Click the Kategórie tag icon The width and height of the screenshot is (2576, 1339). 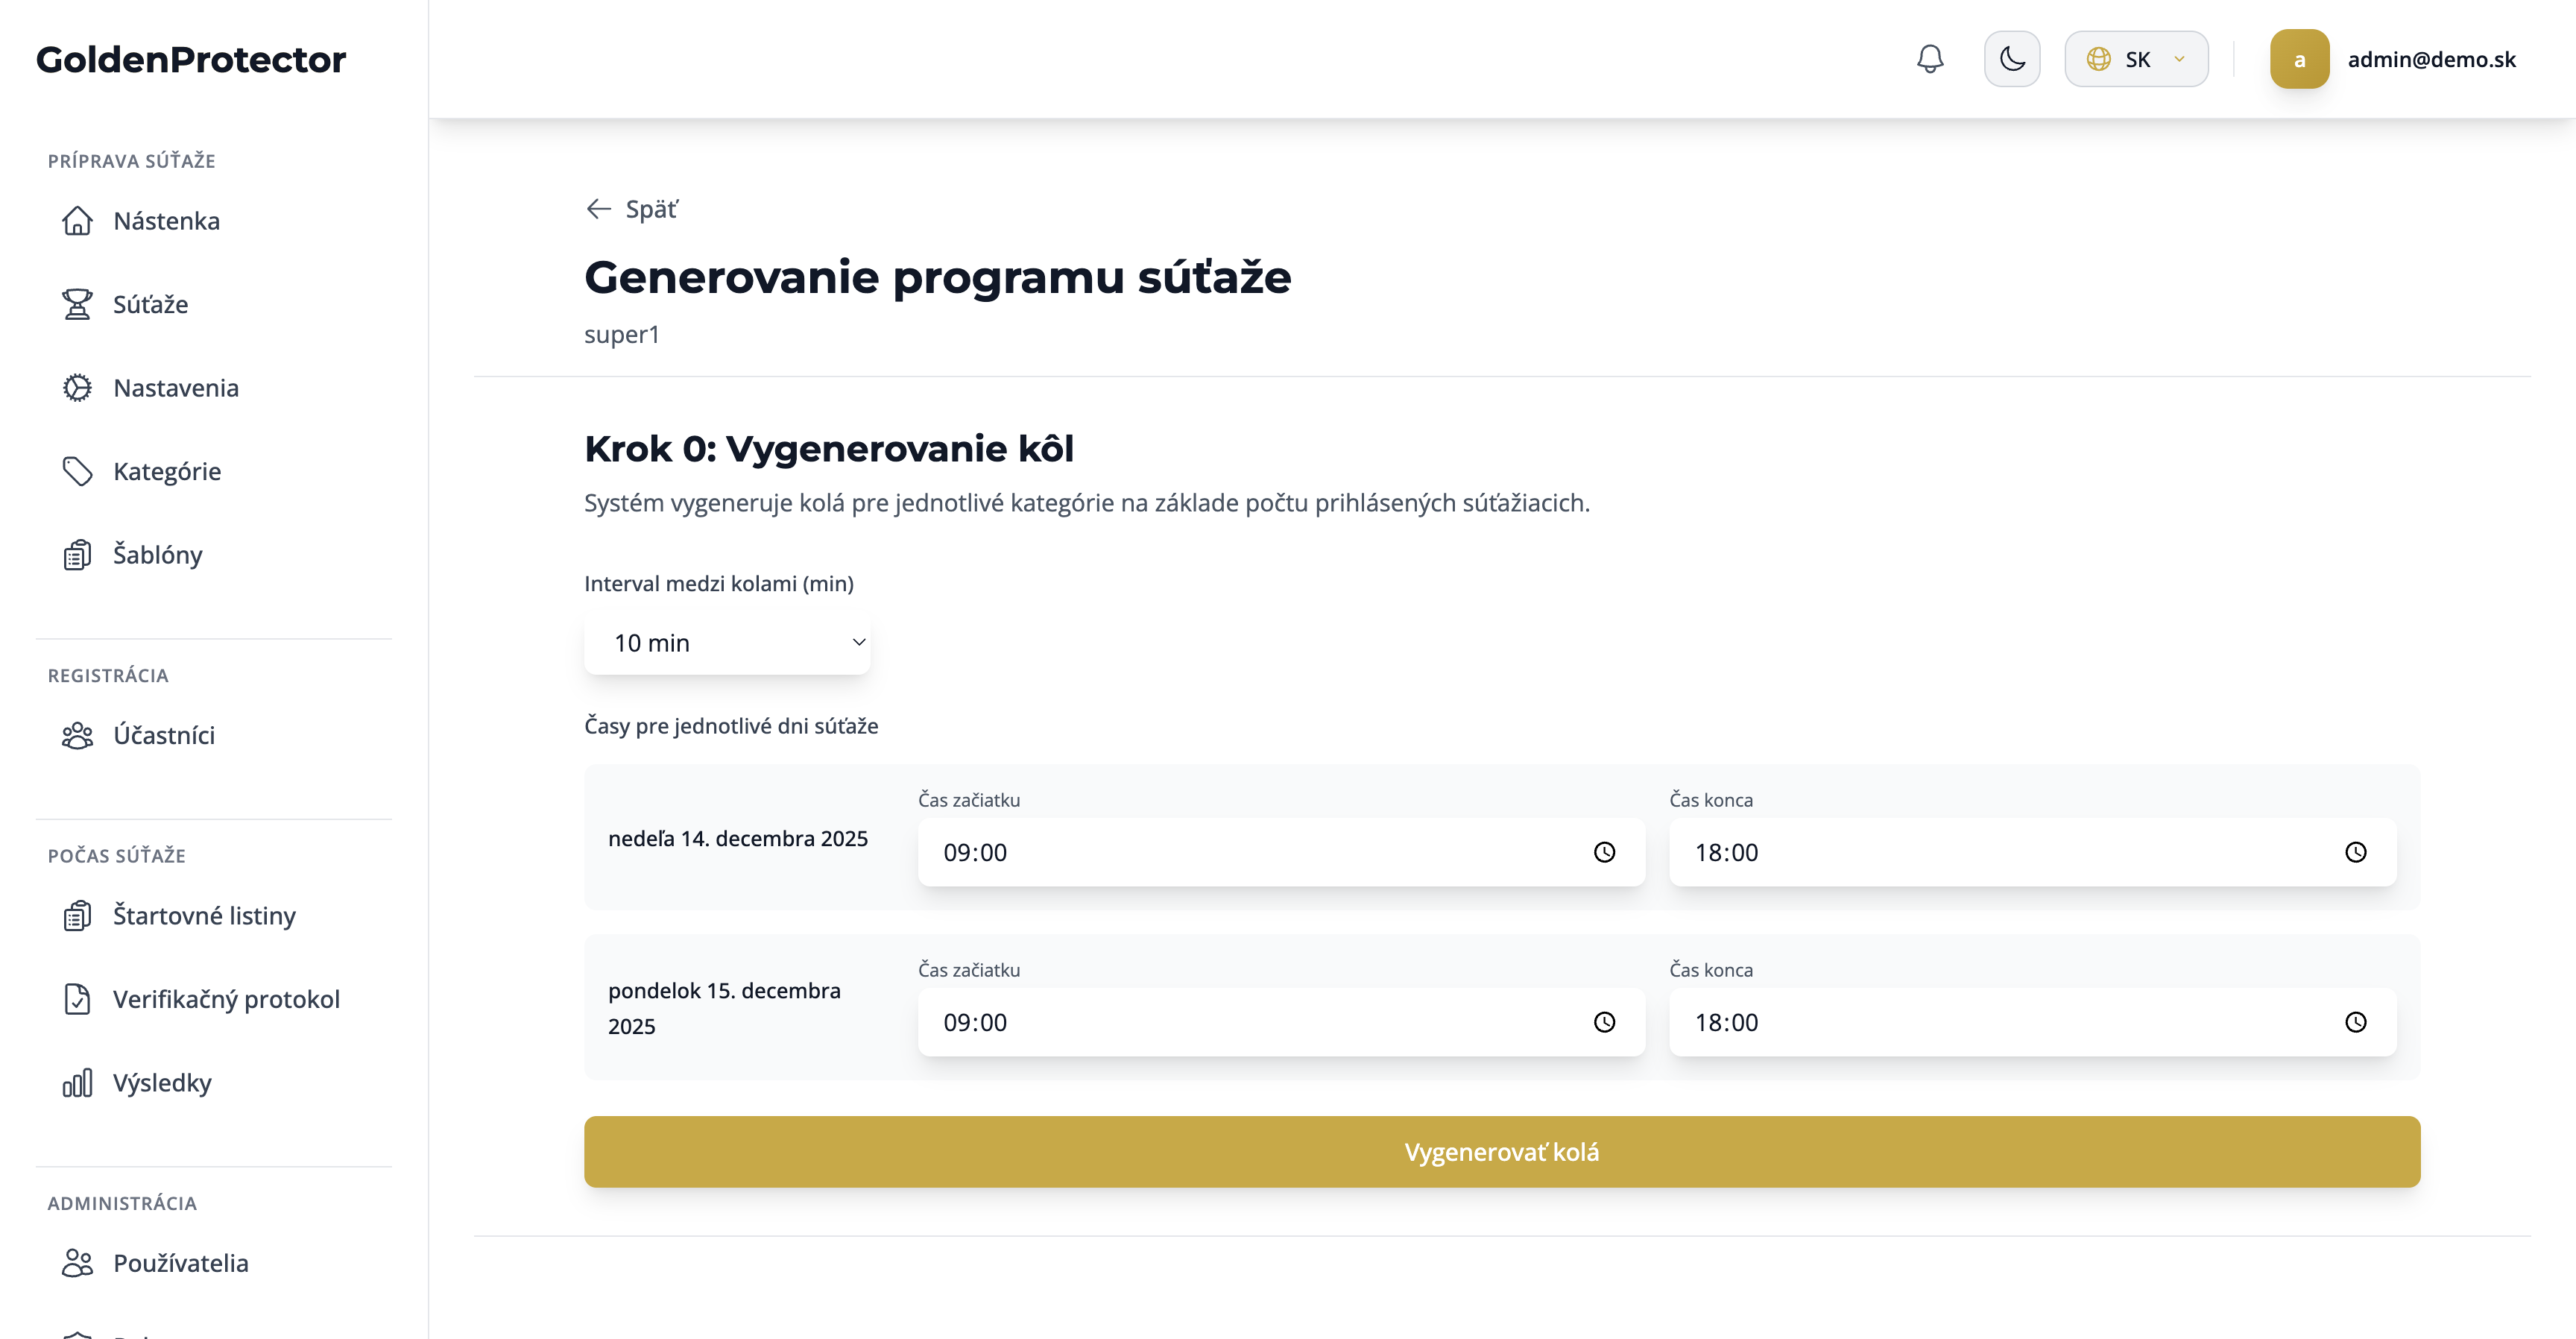(x=77, y=471)
